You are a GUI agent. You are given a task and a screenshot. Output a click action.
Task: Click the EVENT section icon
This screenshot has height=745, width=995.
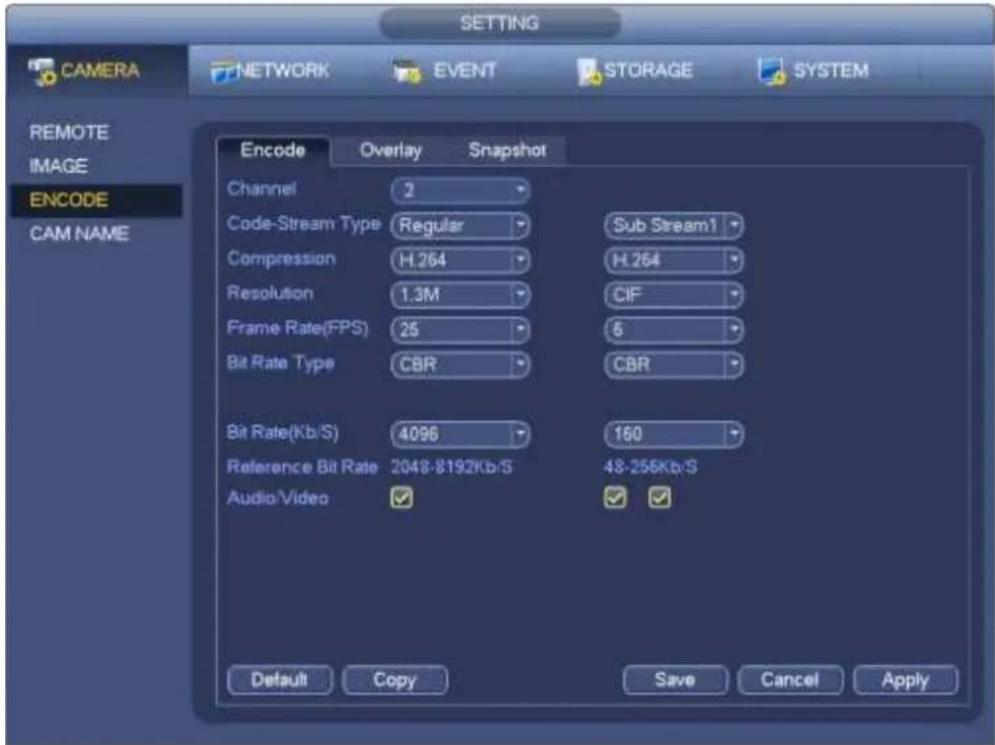(x=407, y=72)
